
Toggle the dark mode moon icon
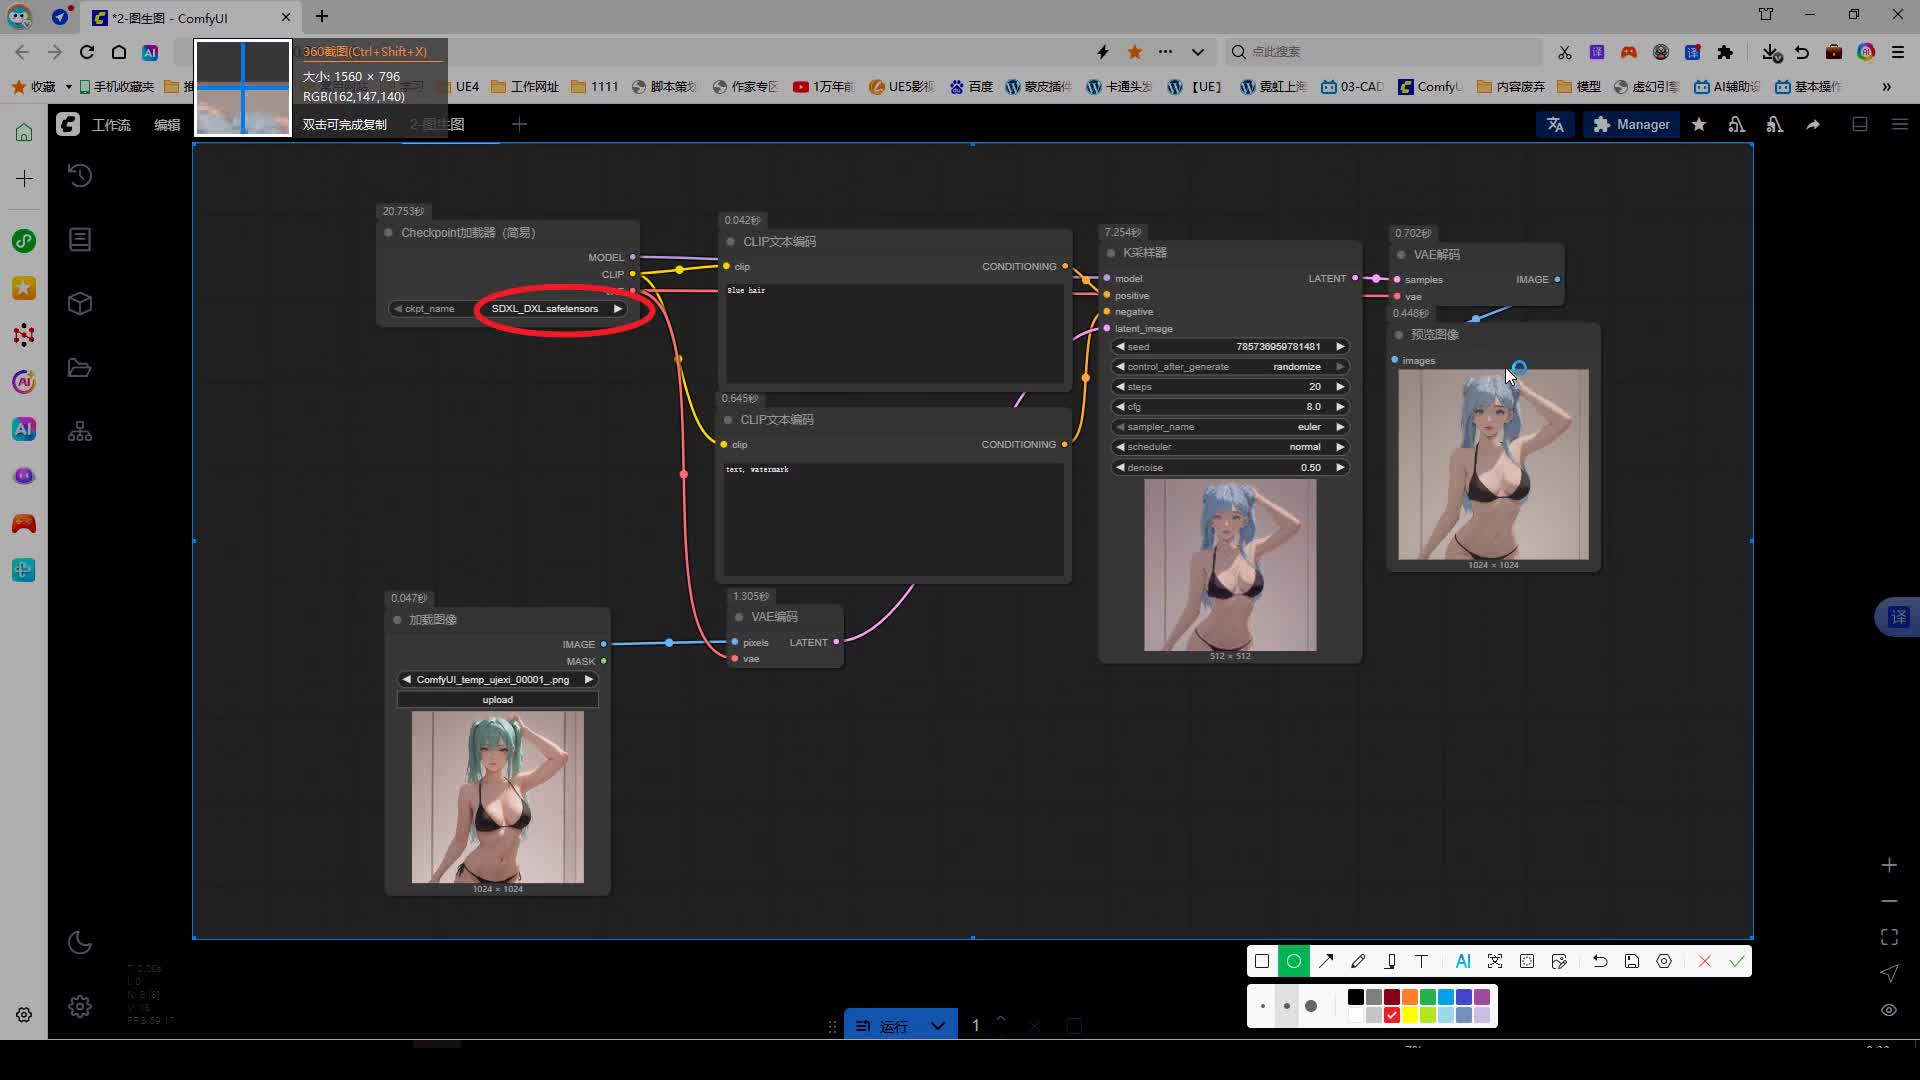(x=80, y=943)
